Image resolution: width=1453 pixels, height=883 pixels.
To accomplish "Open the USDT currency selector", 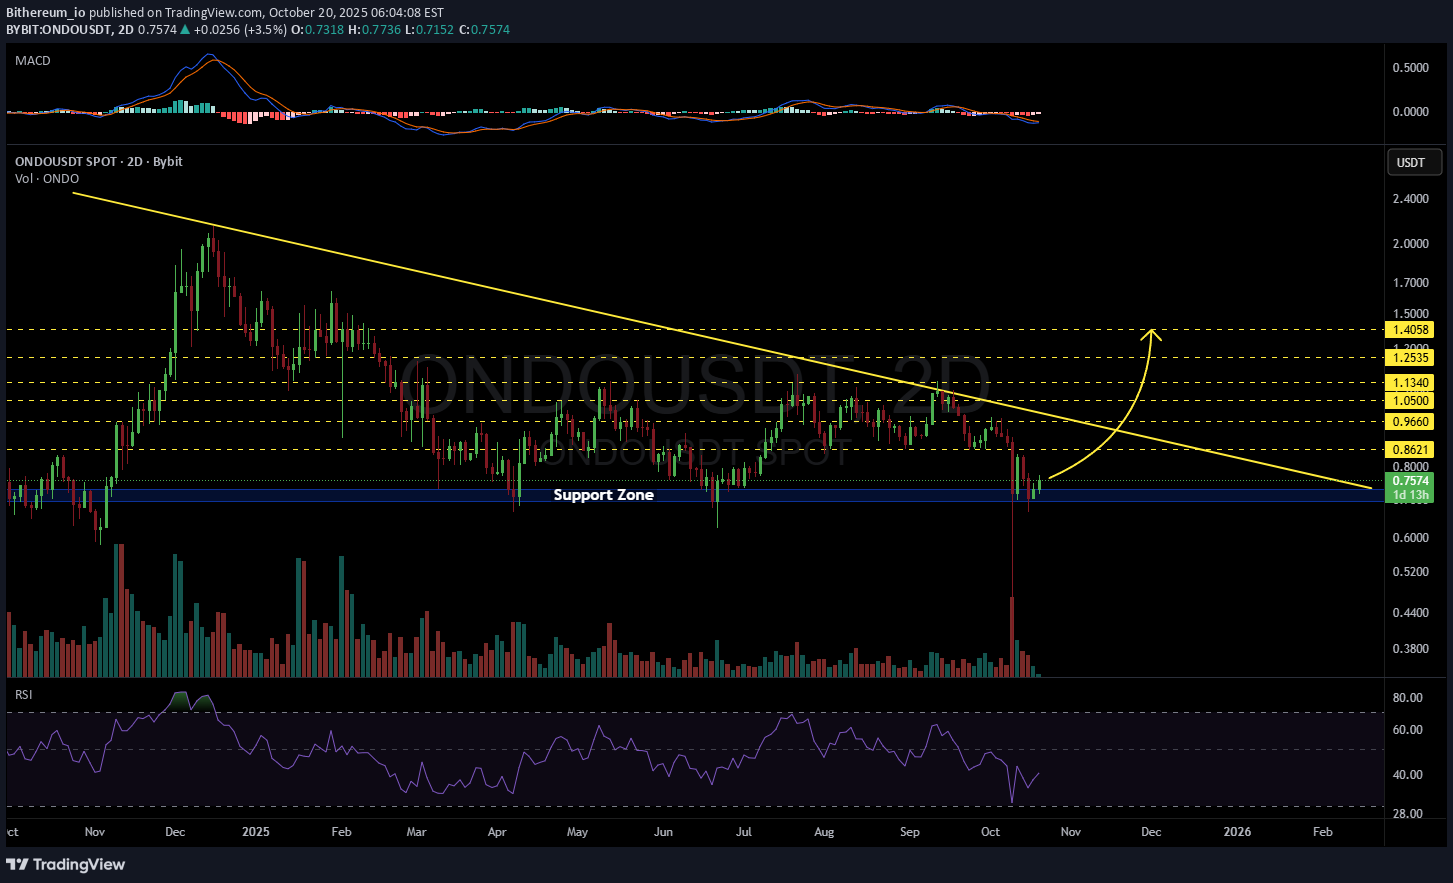I will point(1410,162).
